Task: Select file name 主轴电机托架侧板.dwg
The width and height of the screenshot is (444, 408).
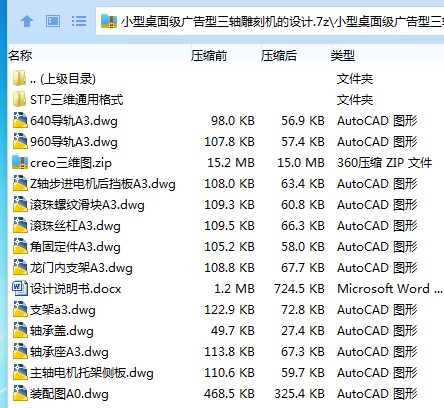Action: (x=92, y=373)
